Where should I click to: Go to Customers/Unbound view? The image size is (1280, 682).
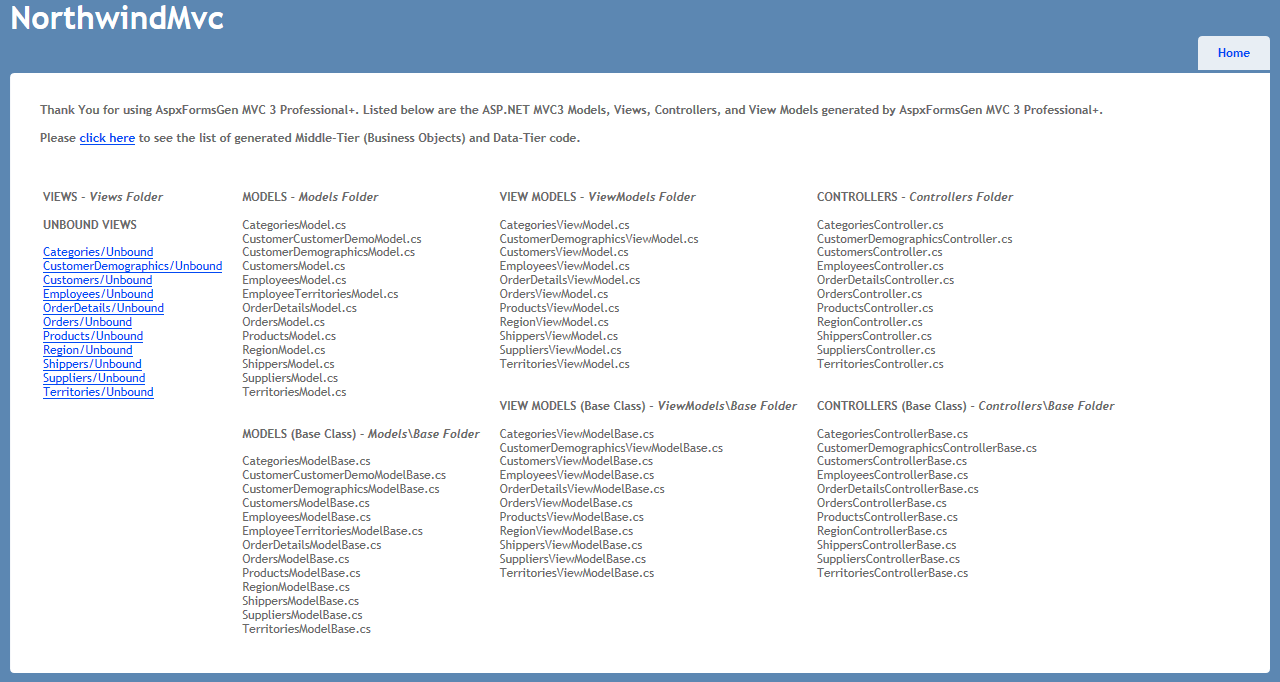click(x=98, y=280)
